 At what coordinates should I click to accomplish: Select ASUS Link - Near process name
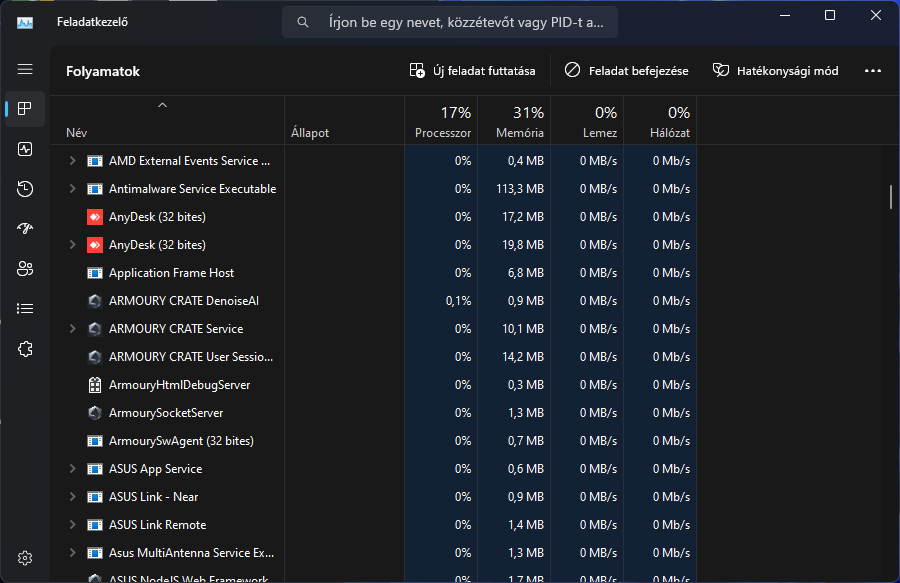coord(153,497)
